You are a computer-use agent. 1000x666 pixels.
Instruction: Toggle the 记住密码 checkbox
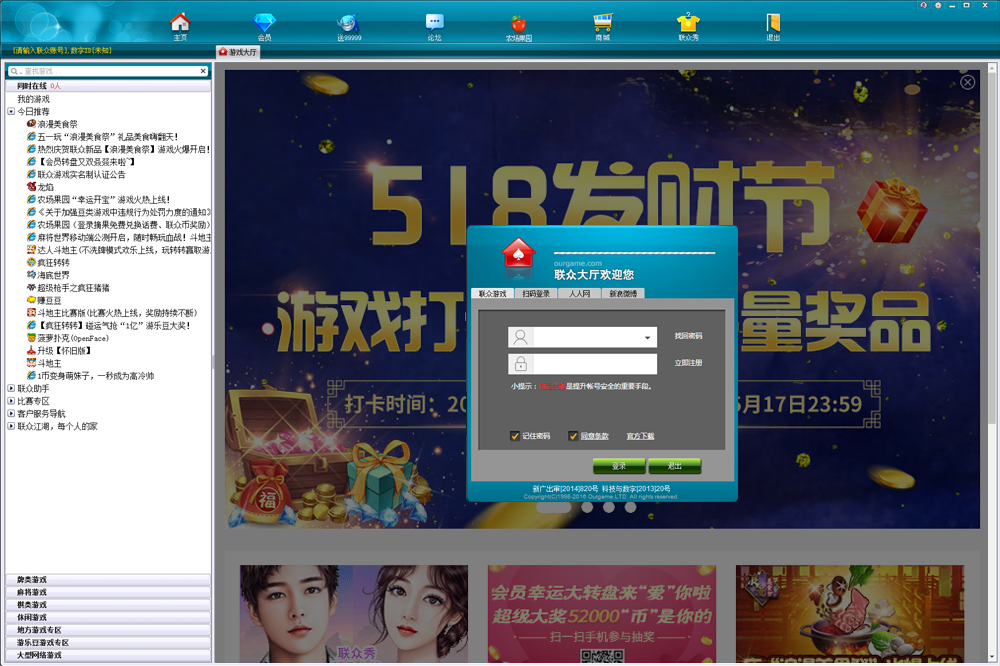(x=515, y=436)
